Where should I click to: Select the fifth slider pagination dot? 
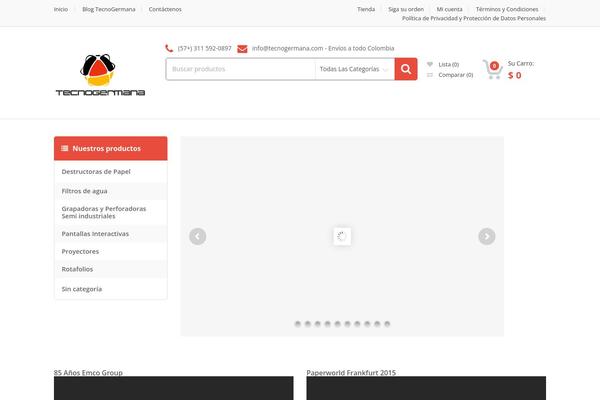coord(338,324)
